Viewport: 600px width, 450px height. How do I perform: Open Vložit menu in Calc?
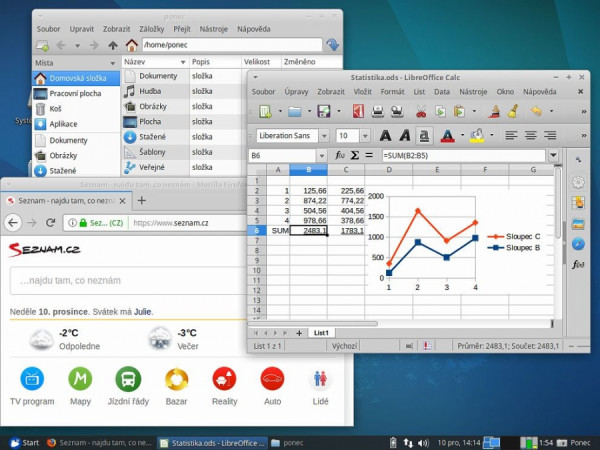362,92
